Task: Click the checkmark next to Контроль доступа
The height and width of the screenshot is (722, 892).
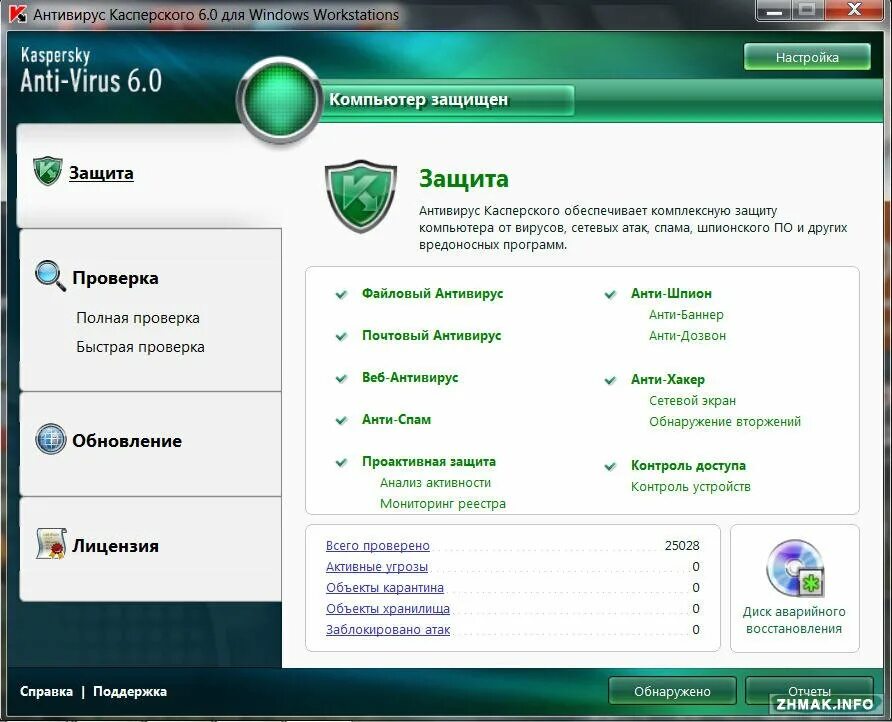Action: [x=610, y=467]
